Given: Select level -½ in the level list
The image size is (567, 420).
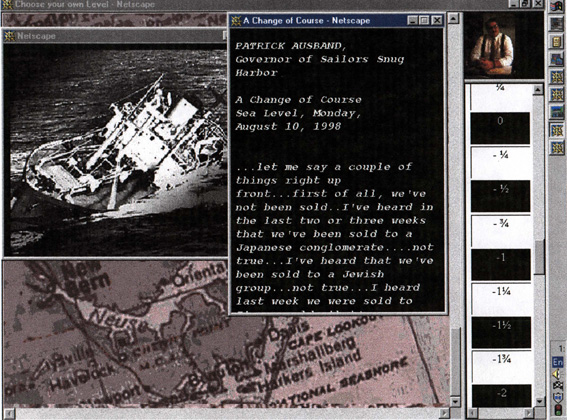Looking at the screenshot, I should tap(500, 196).
